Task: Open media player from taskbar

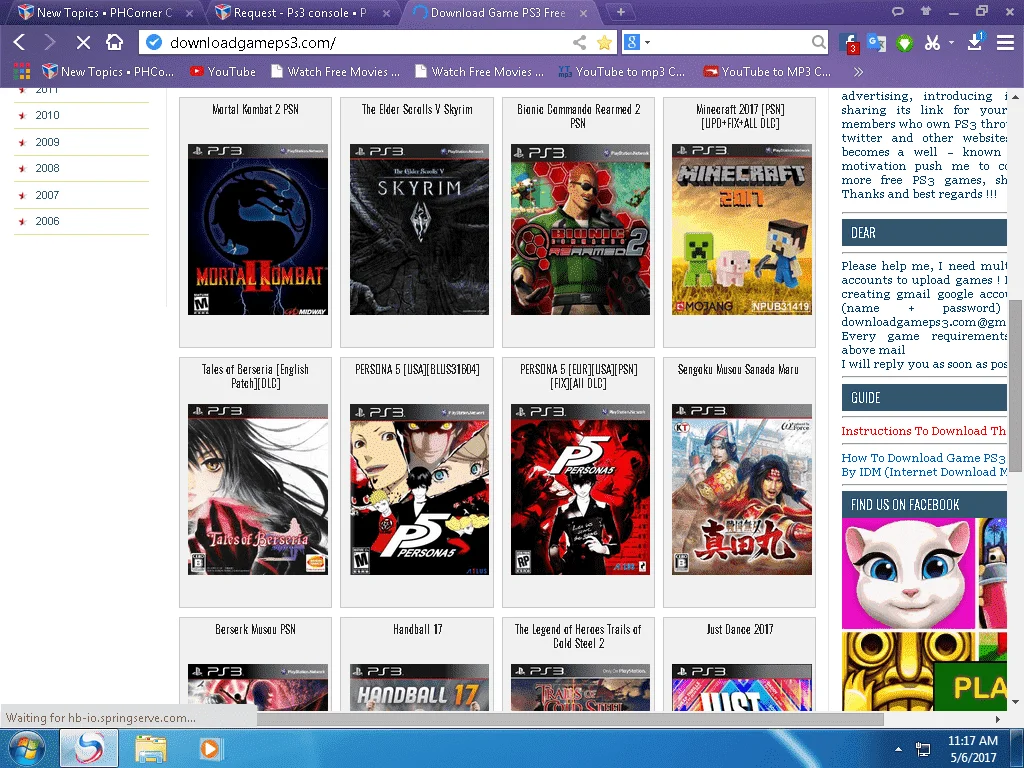Action: tap(210, 748)
